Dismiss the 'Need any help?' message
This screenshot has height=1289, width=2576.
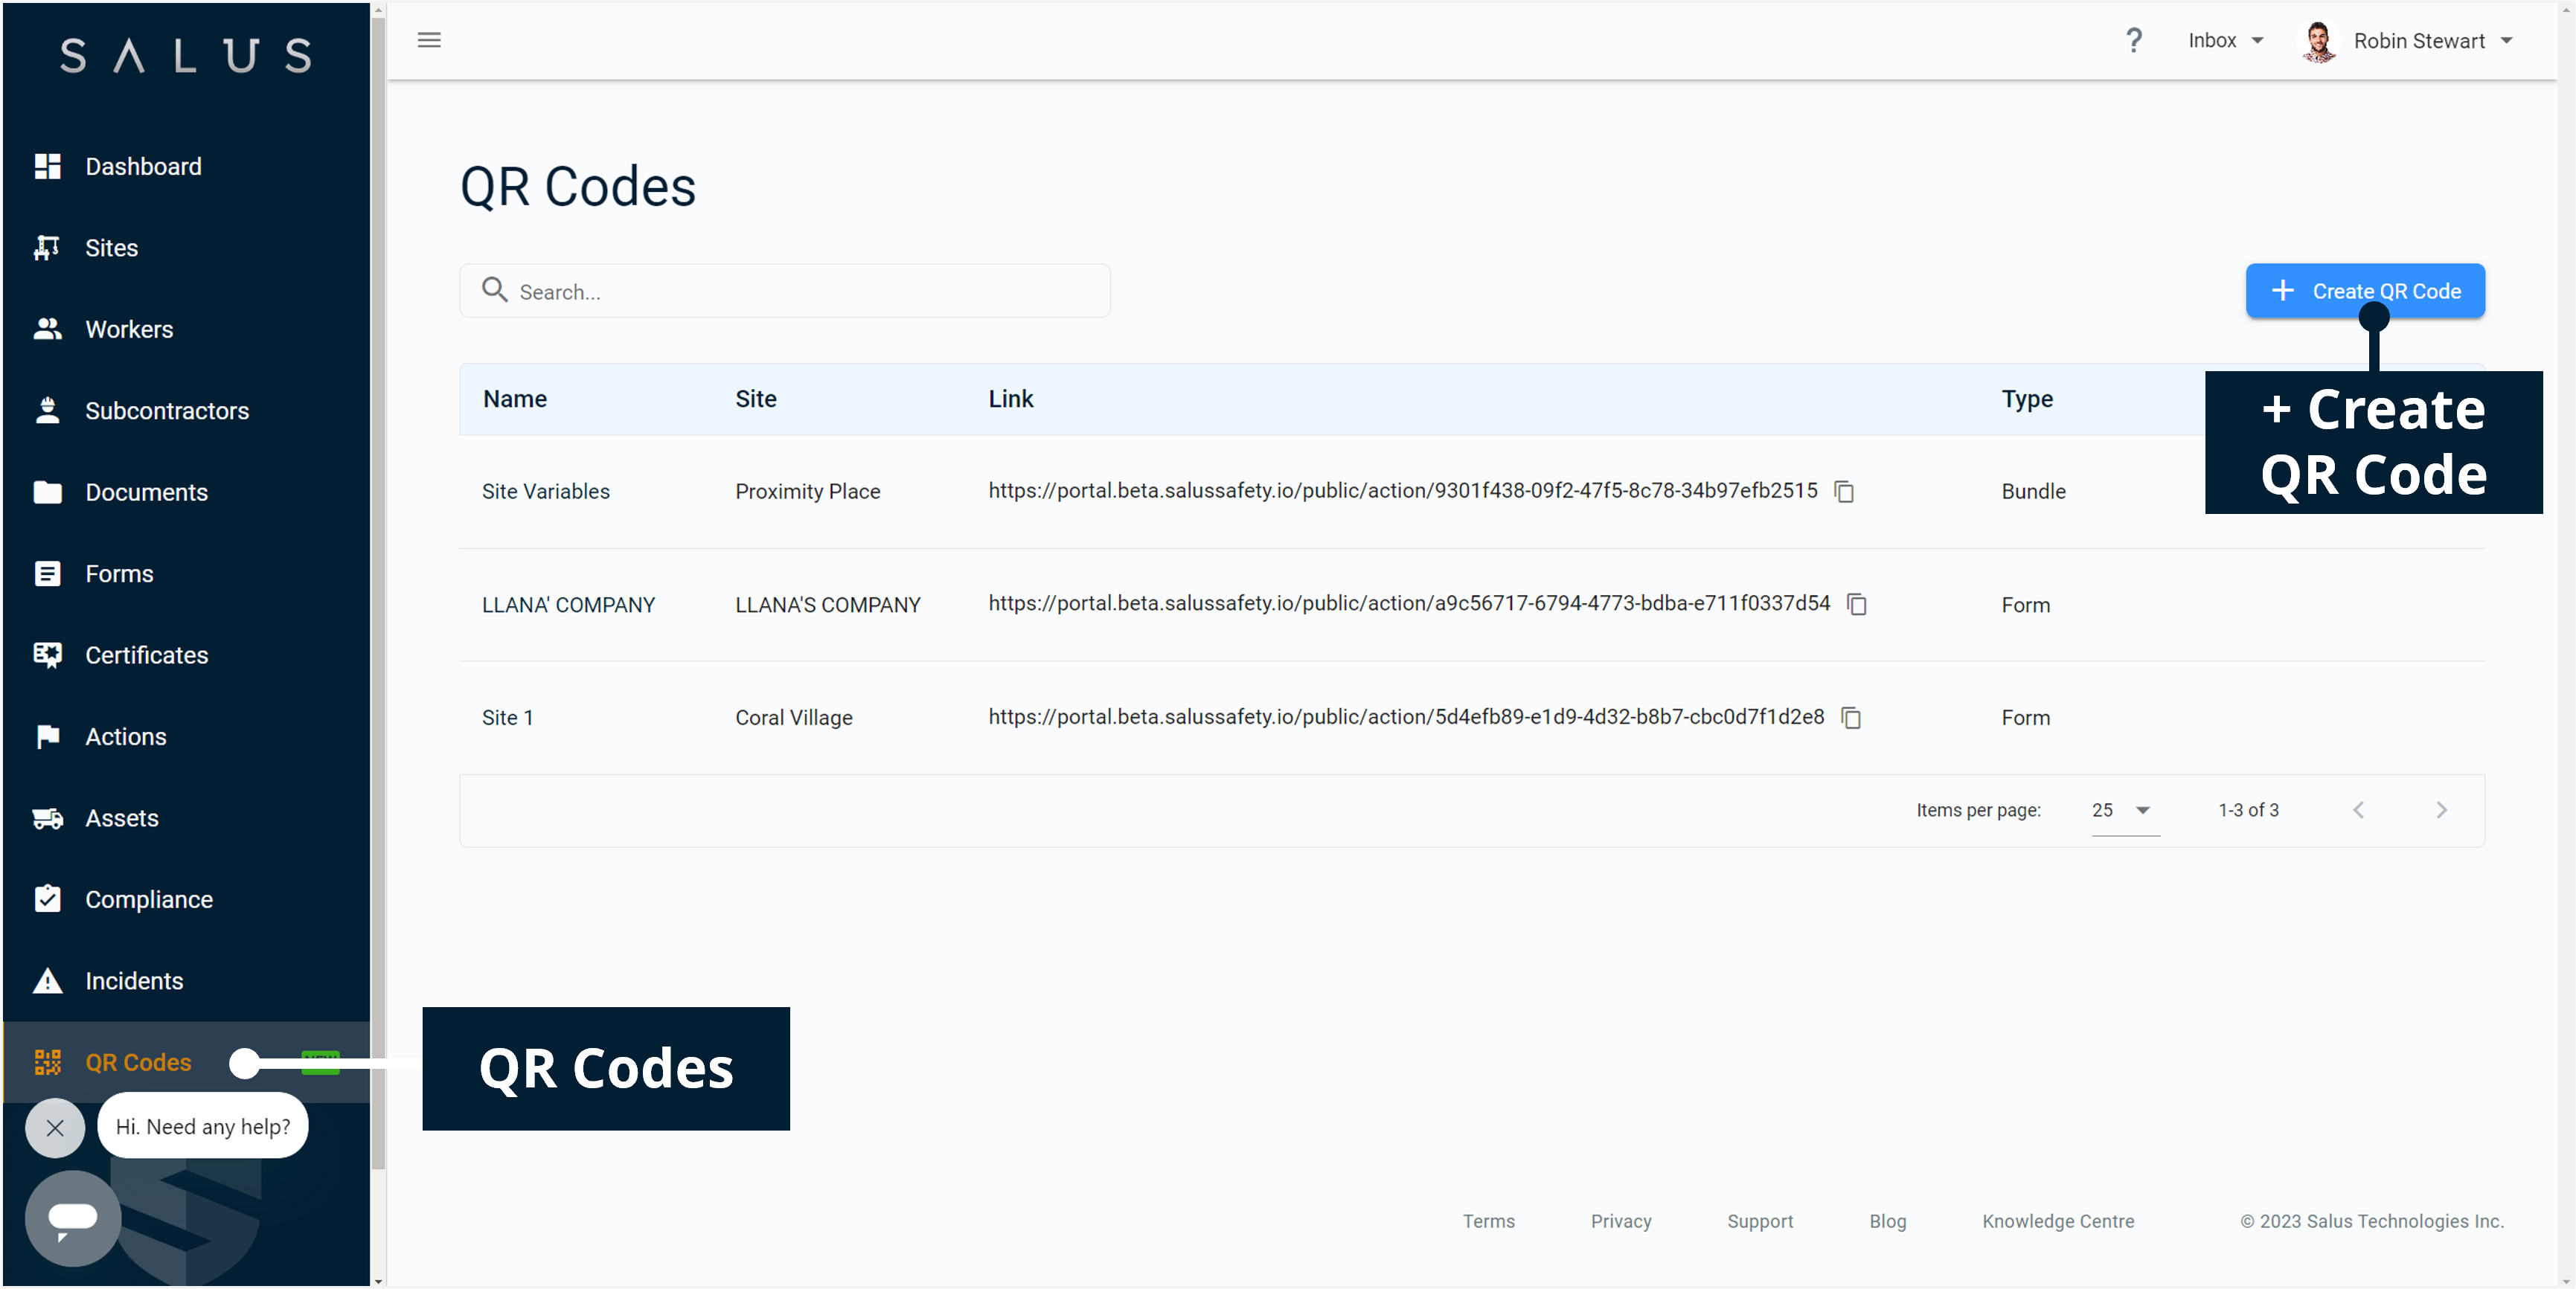(x=55, y=1128)
